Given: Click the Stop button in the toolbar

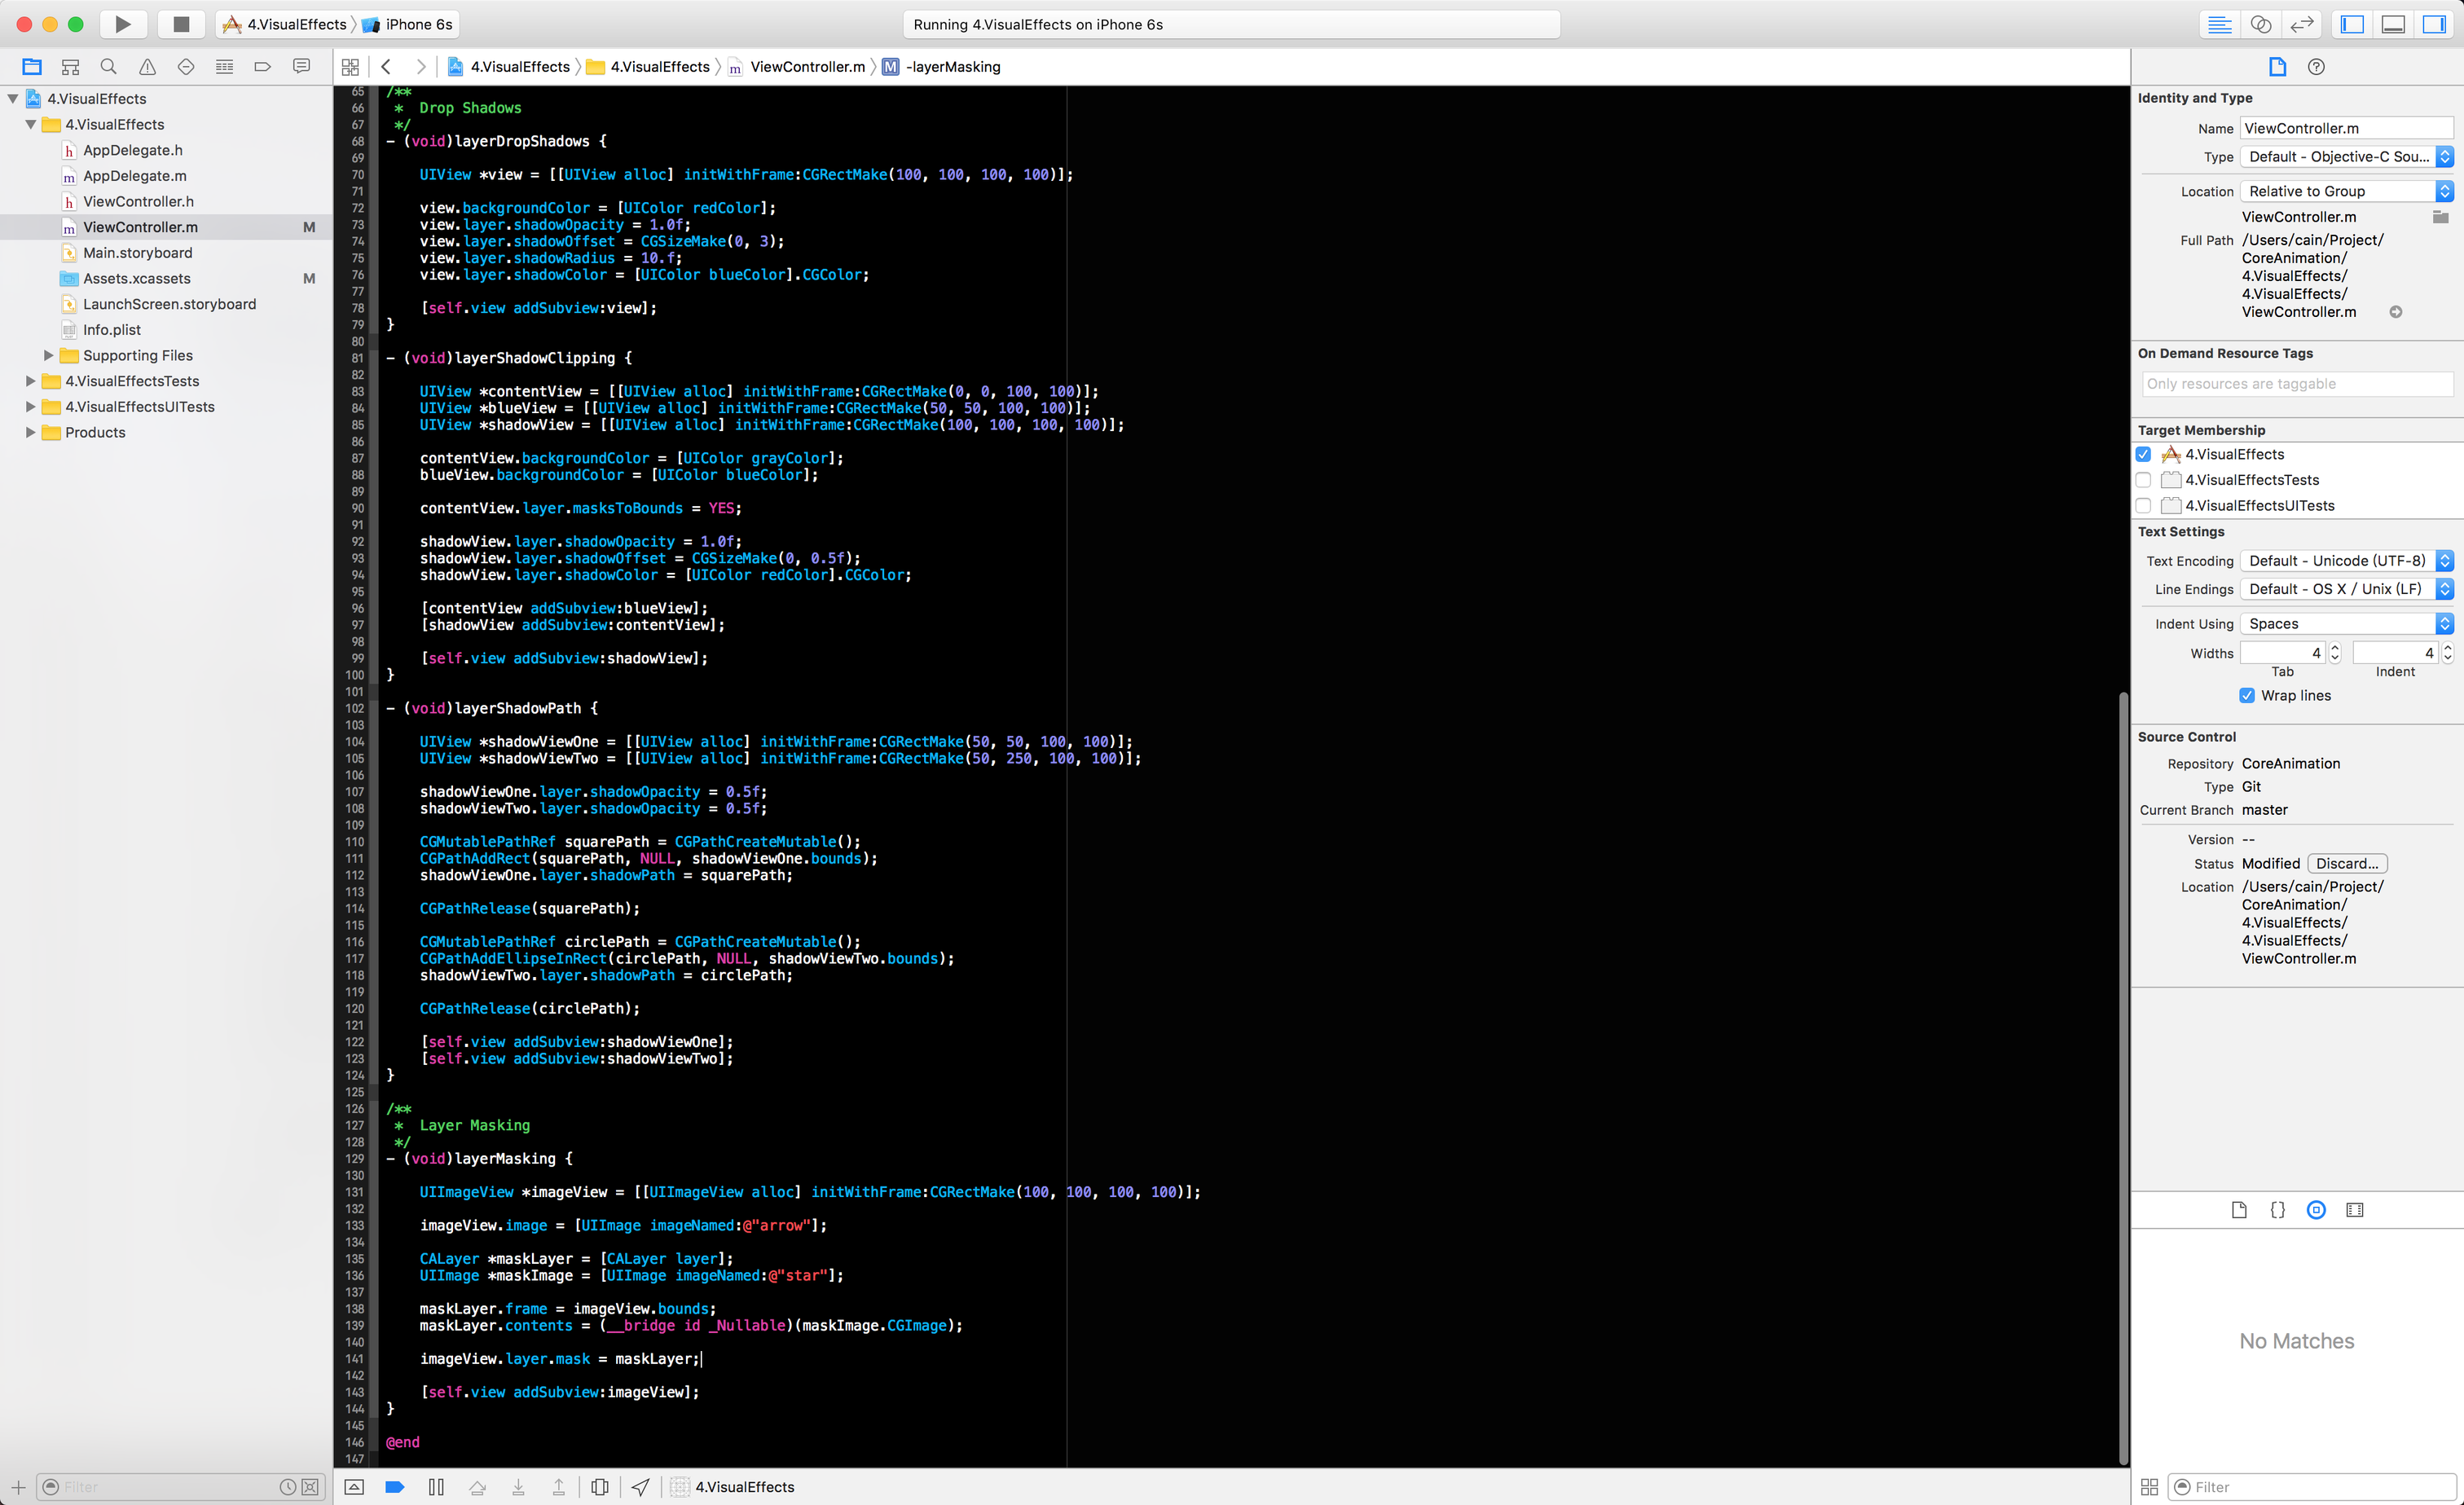Looking at the screenshot, I should click(x=181, y=24).
